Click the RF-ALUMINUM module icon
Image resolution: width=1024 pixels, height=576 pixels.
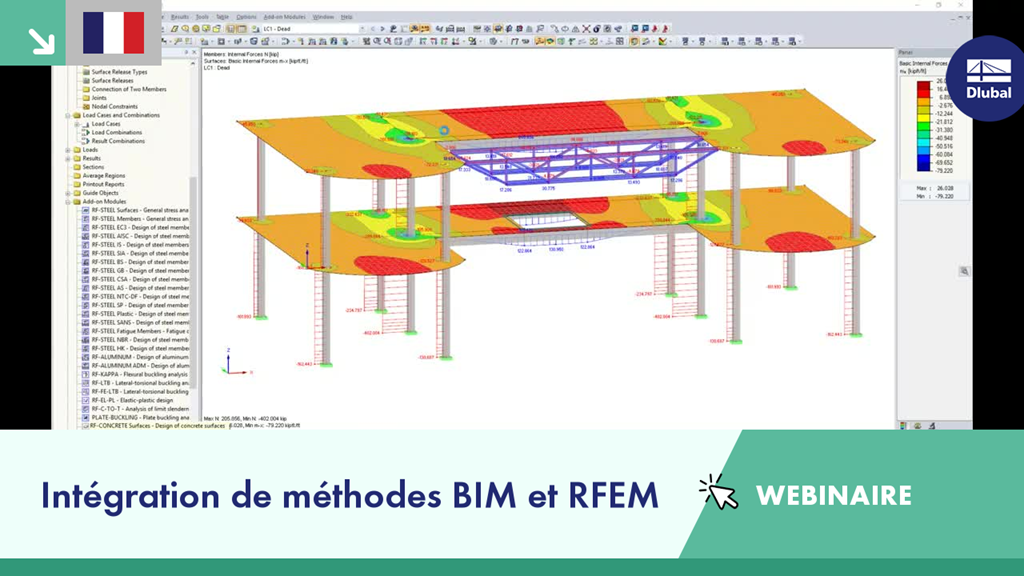point(86,357)
